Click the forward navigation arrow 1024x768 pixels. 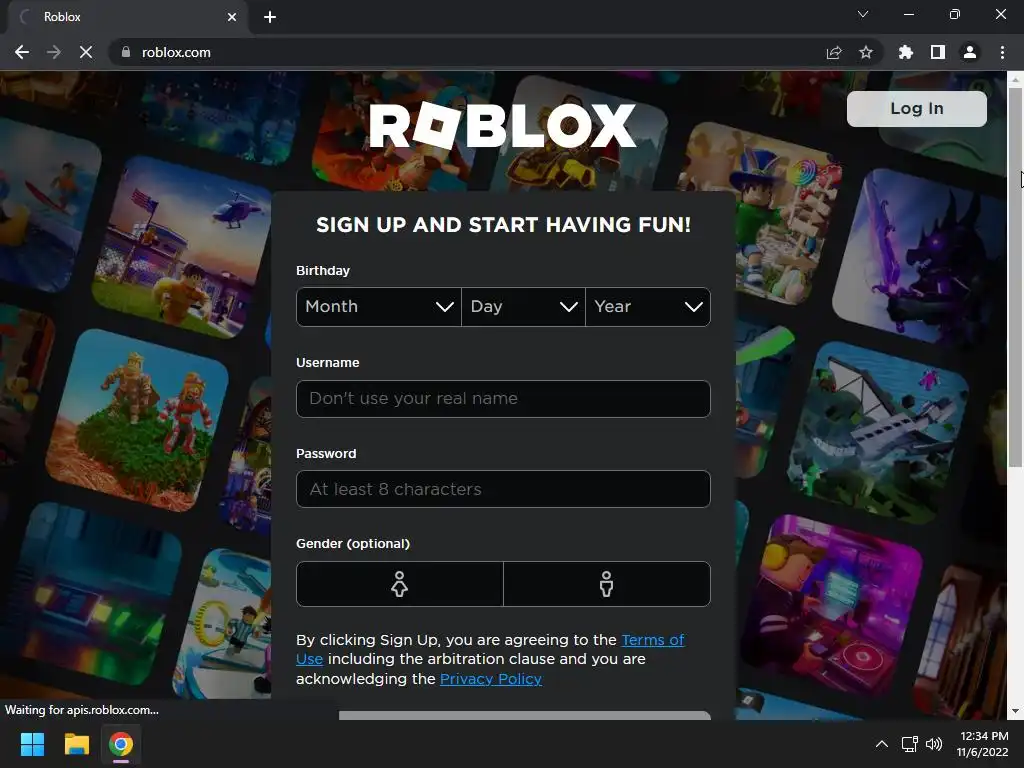pyautogui.click(x=54, y=52)
